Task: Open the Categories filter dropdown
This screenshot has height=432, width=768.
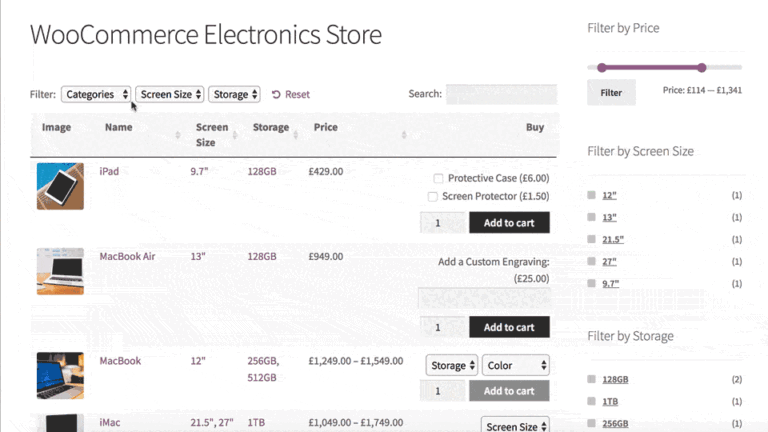Action: (x=96, y=94)
